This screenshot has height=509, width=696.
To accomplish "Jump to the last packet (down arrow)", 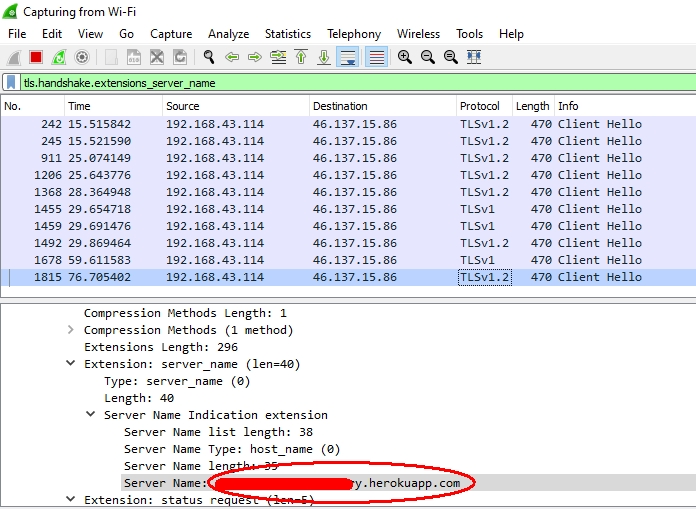I will click(324, 57).
